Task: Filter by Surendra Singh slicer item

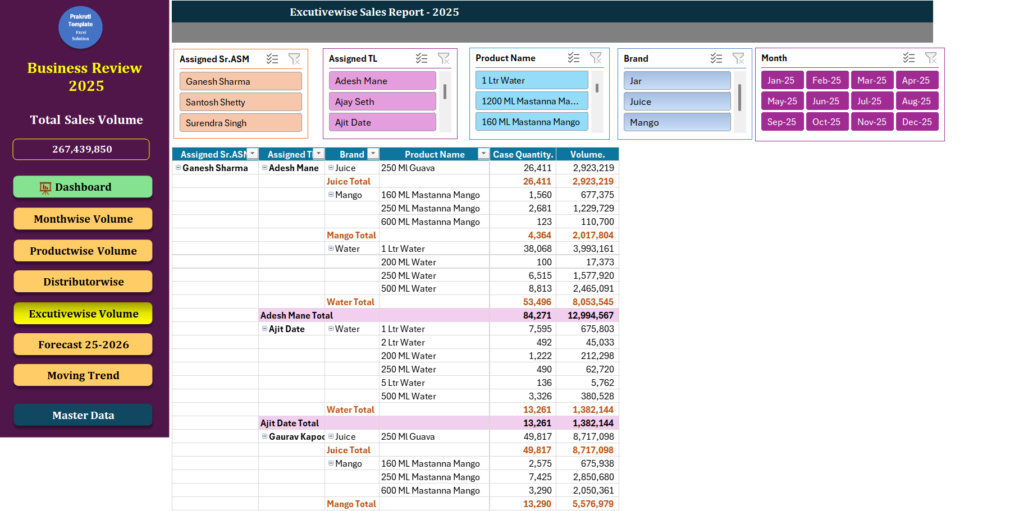Action: [240, 123]
